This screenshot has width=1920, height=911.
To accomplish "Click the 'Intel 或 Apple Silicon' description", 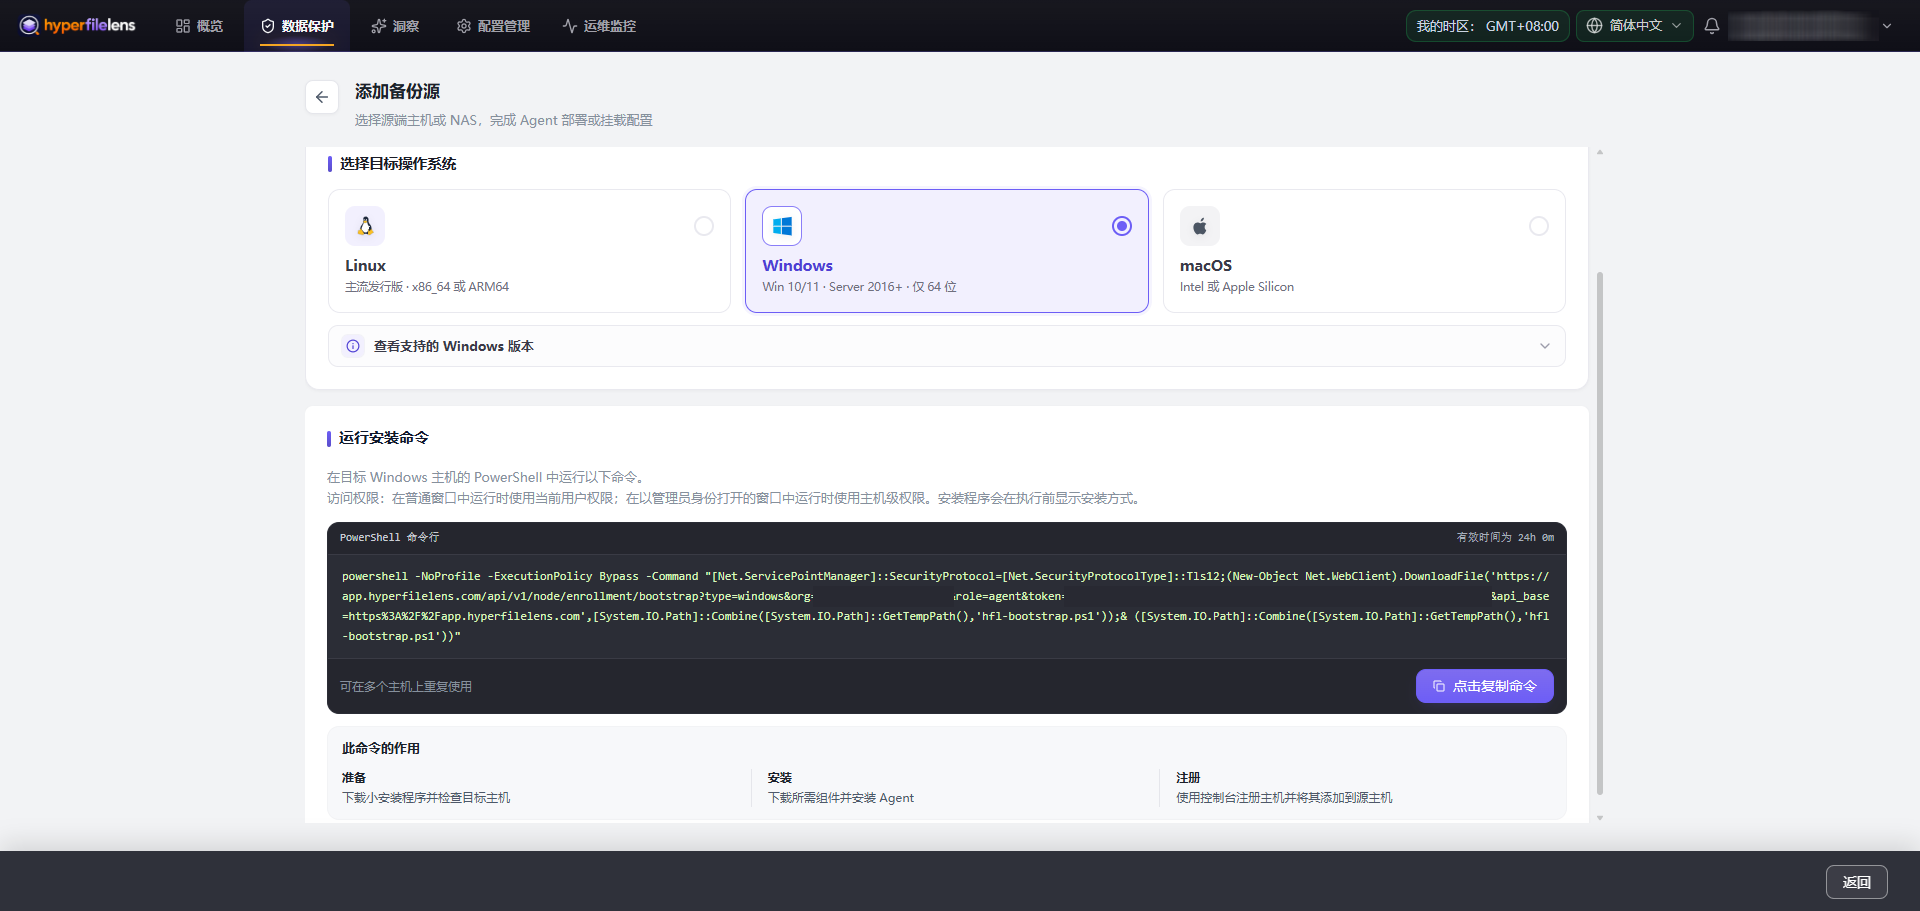I will coord(1237,287).
